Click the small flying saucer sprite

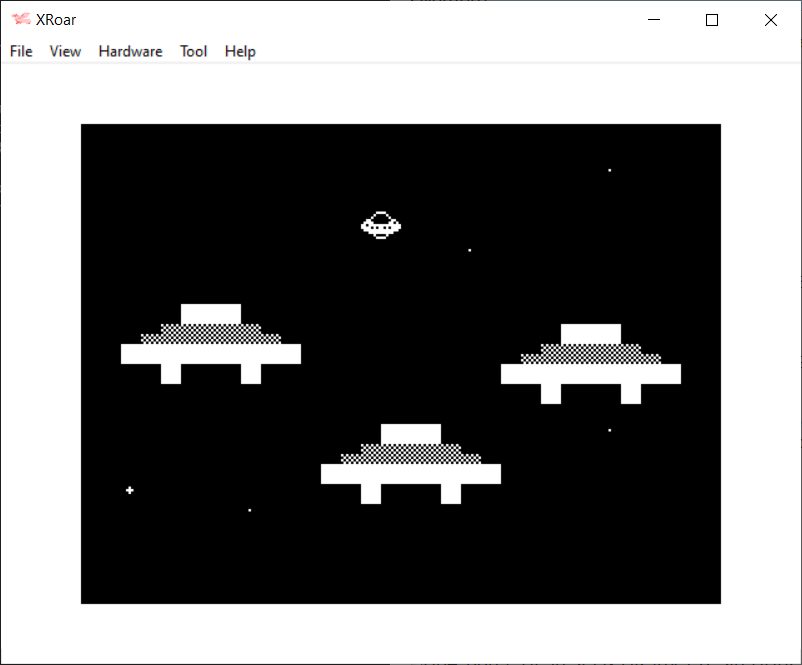[x=381, y=225]
